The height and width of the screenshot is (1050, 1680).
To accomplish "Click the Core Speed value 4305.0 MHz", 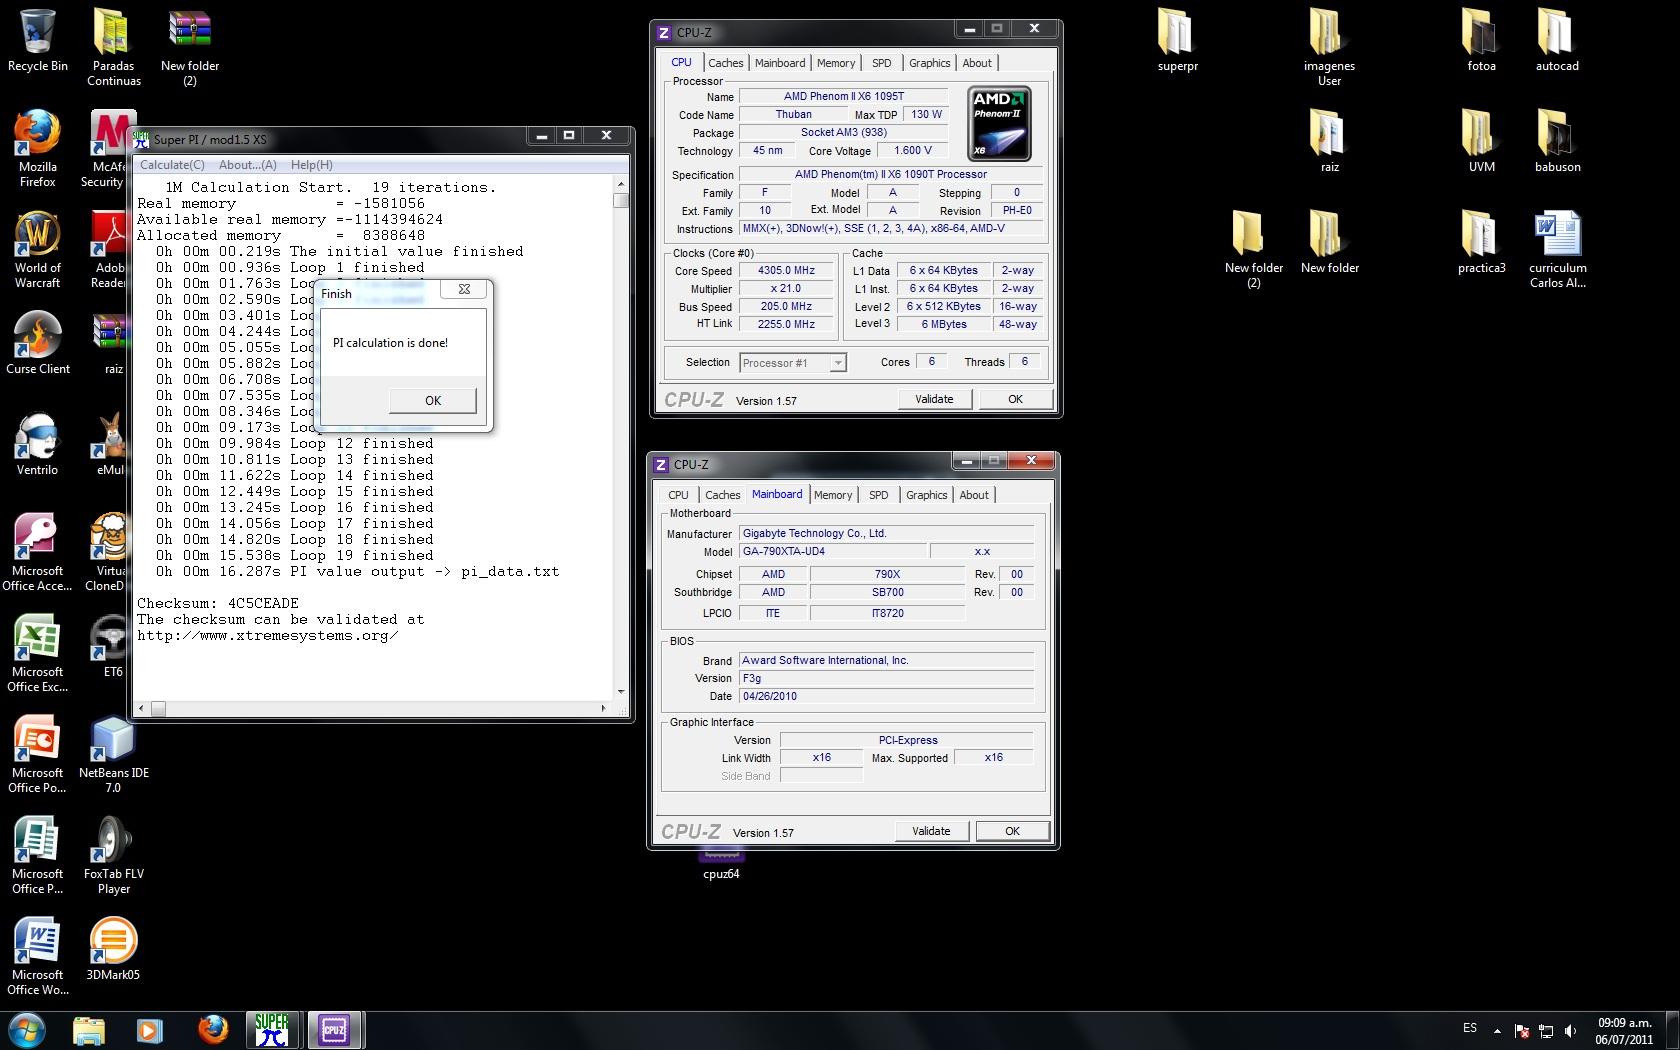I will tap(787, 270).
